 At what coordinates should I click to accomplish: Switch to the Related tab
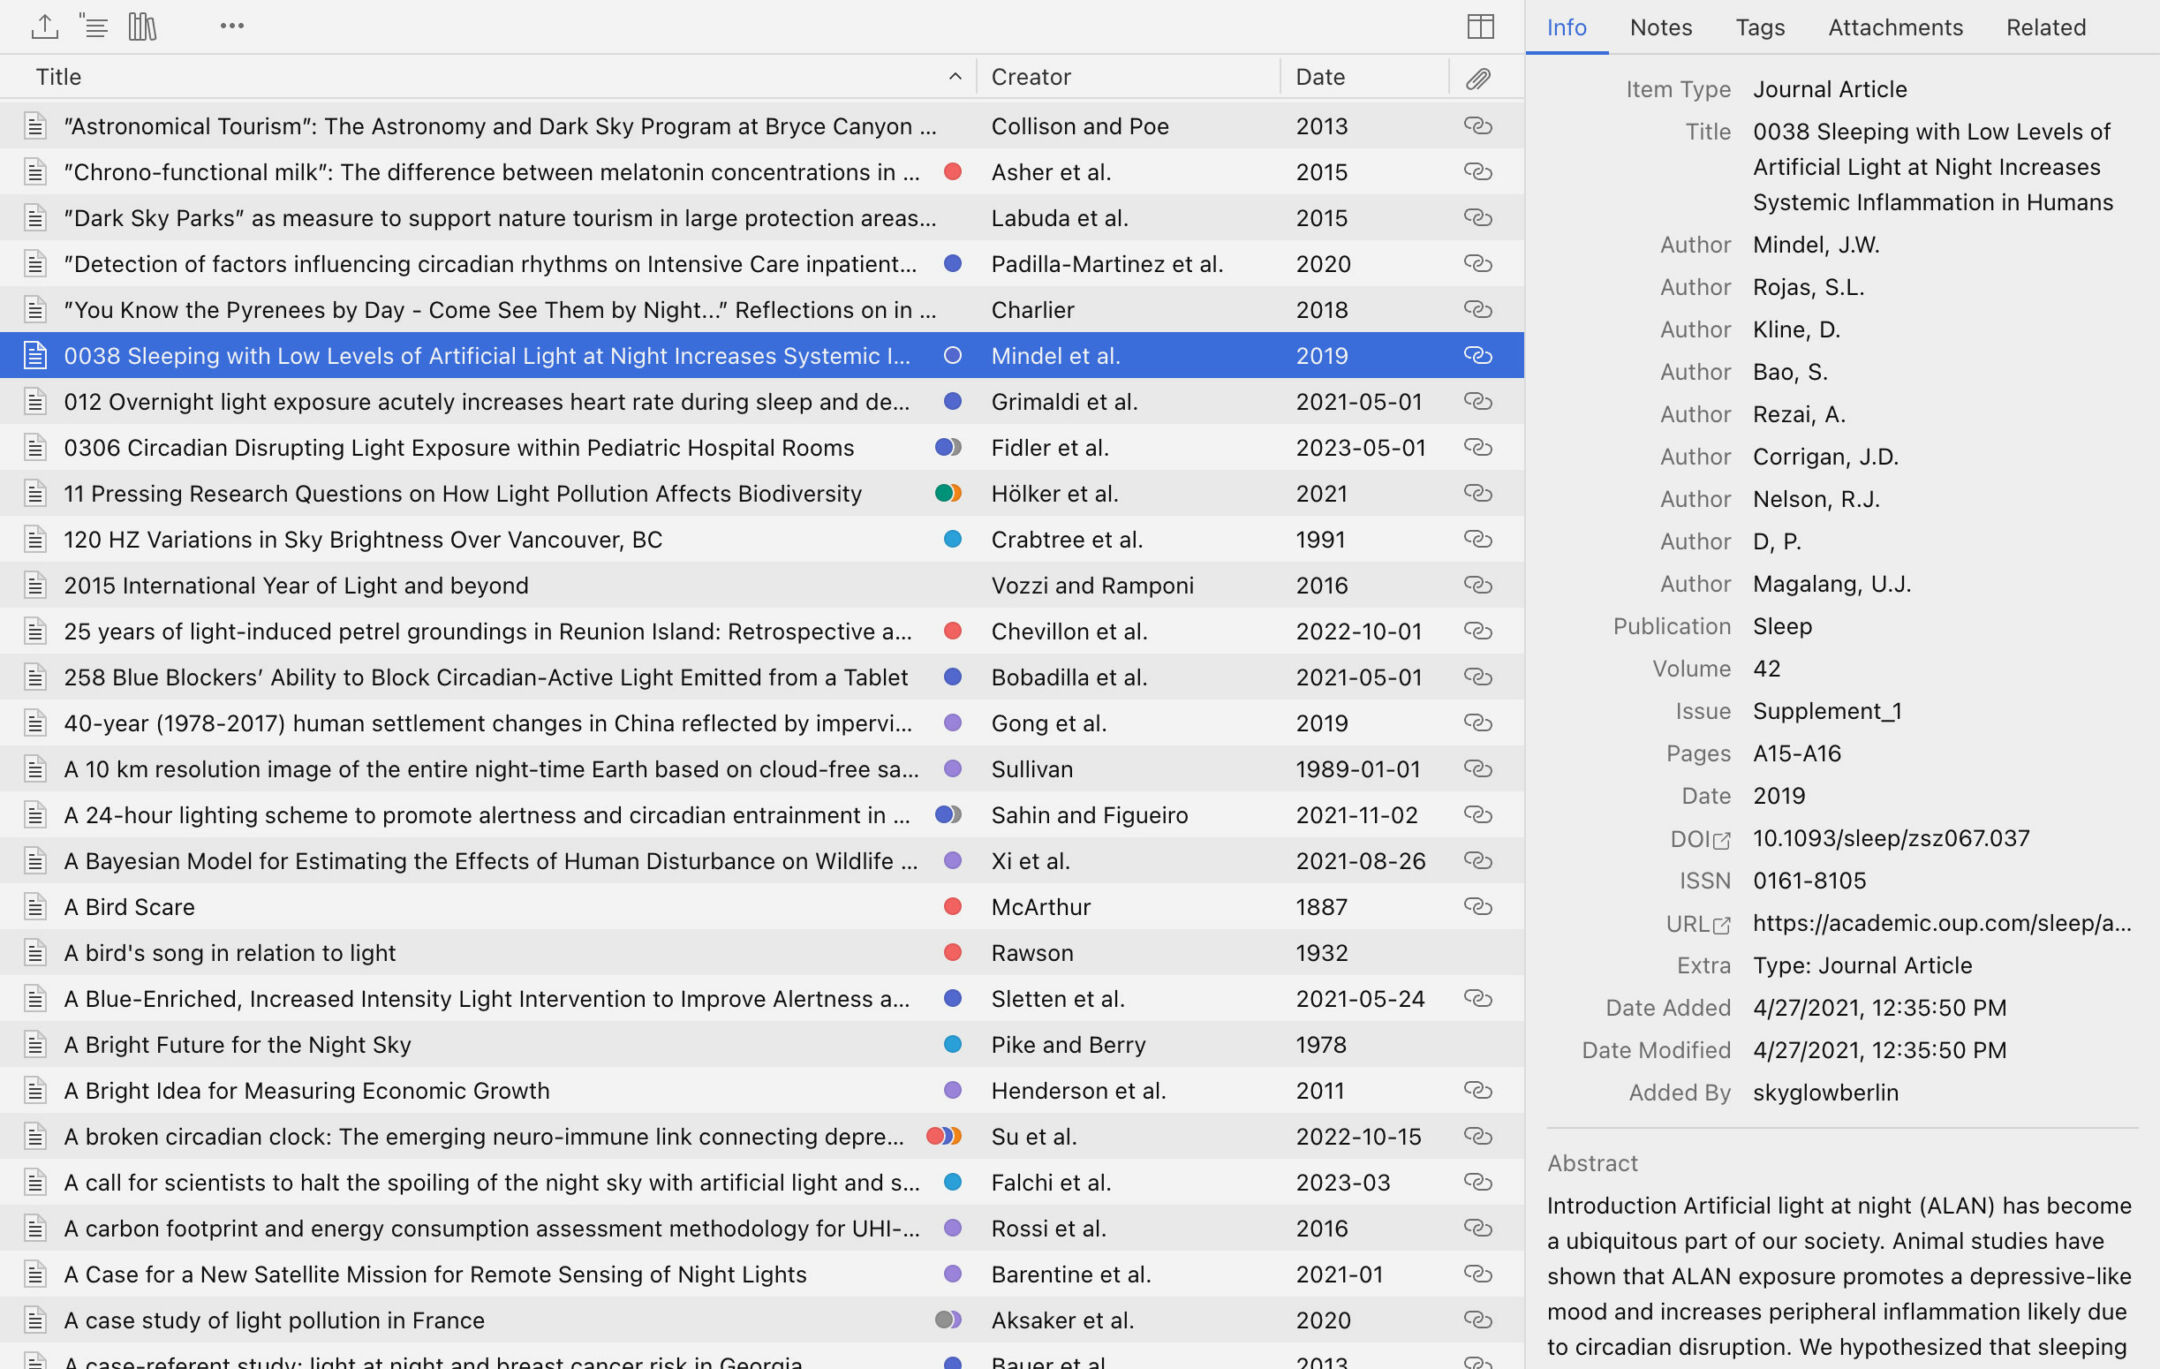click(x=2045, y=27)
